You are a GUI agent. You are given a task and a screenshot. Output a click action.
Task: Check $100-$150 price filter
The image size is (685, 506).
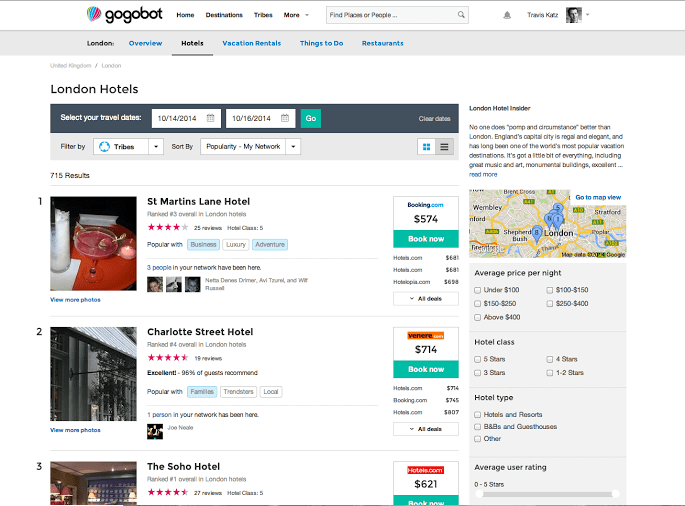tap(550, 290)
